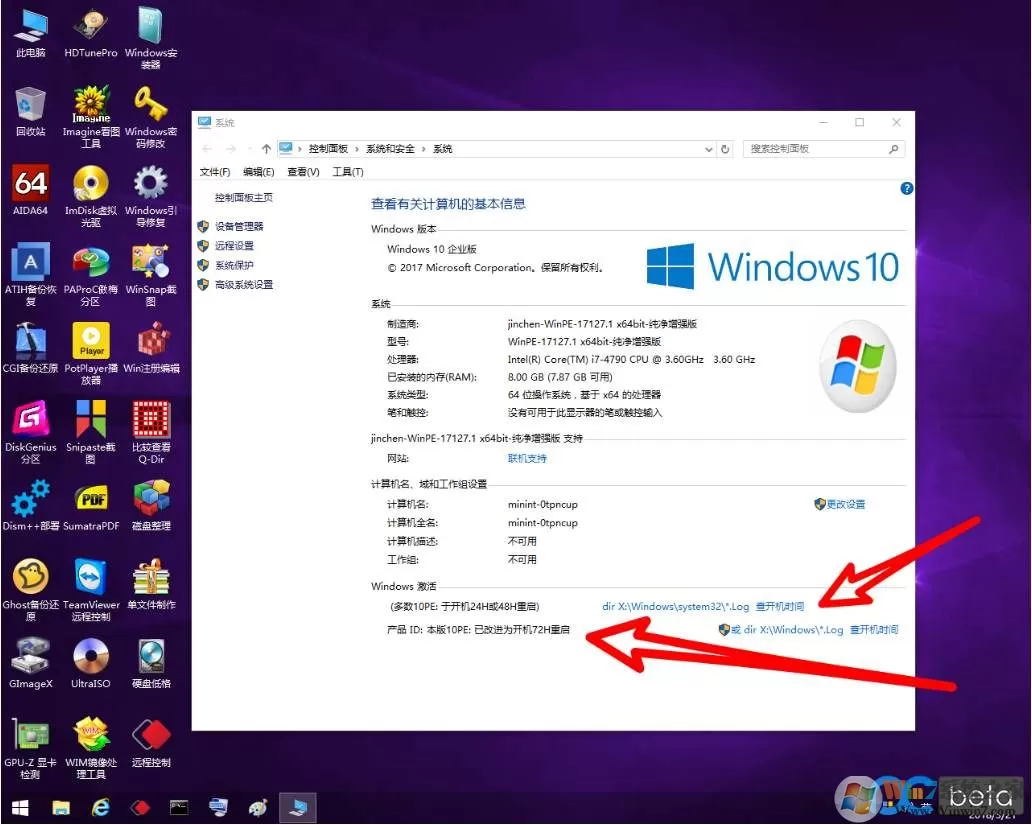Select the TeamViewer remote control icon
Viewport: 1032px width, 825px height.
(x=91, y=589)
